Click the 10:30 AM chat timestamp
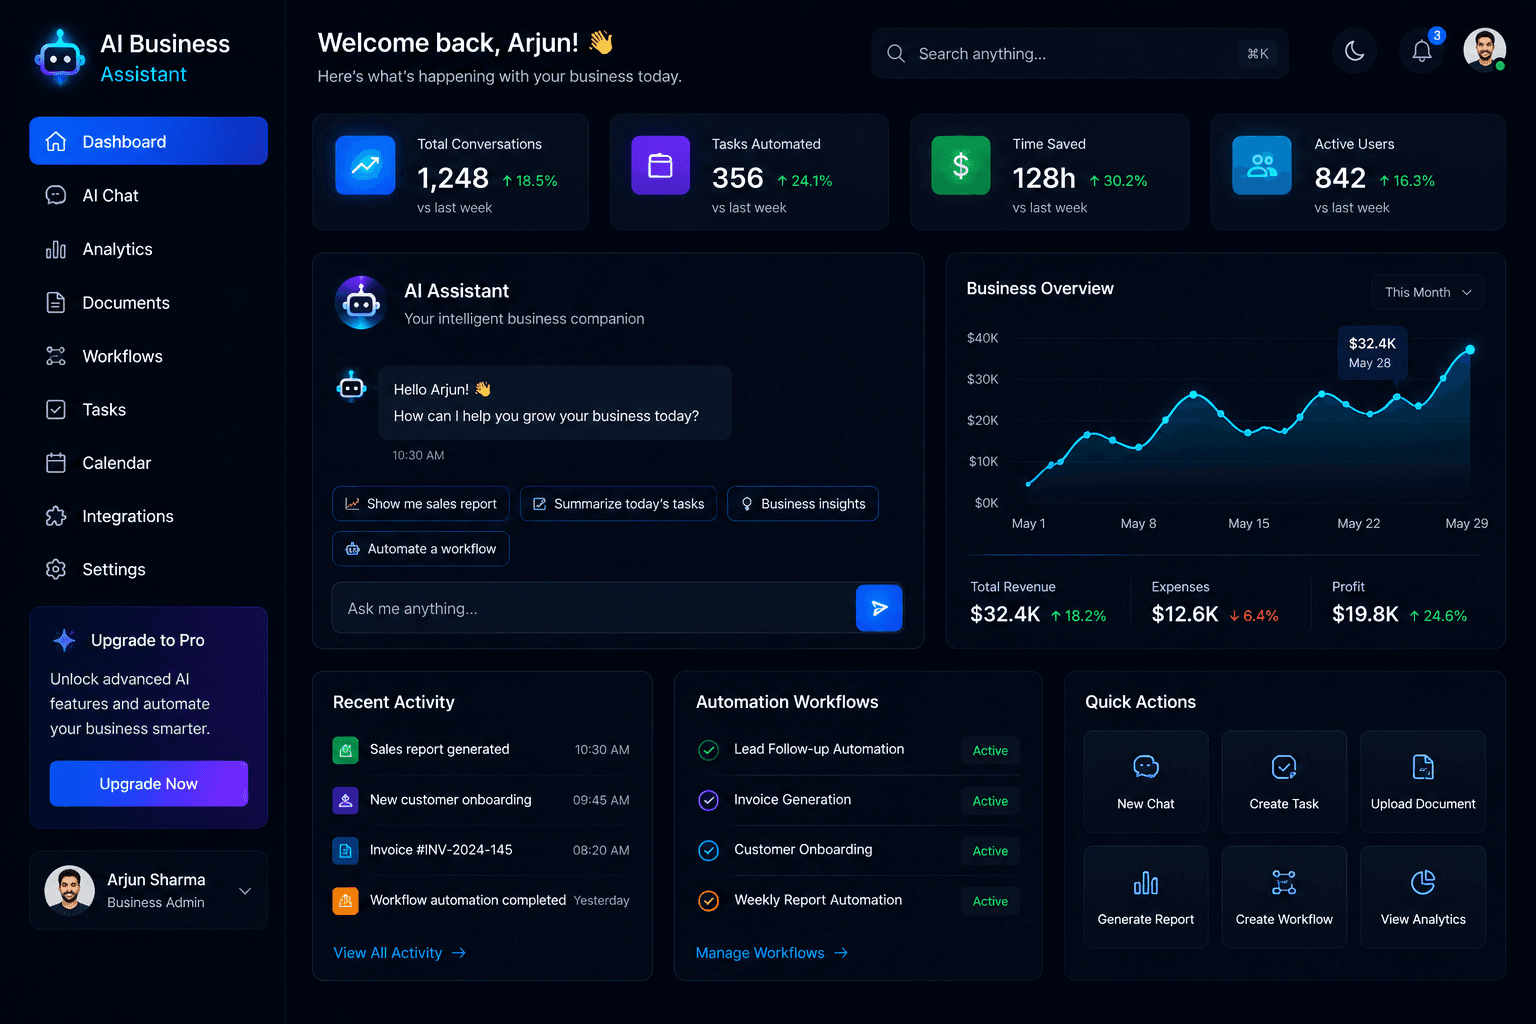The image size is (1536, 1024). (x=418, y=455)
